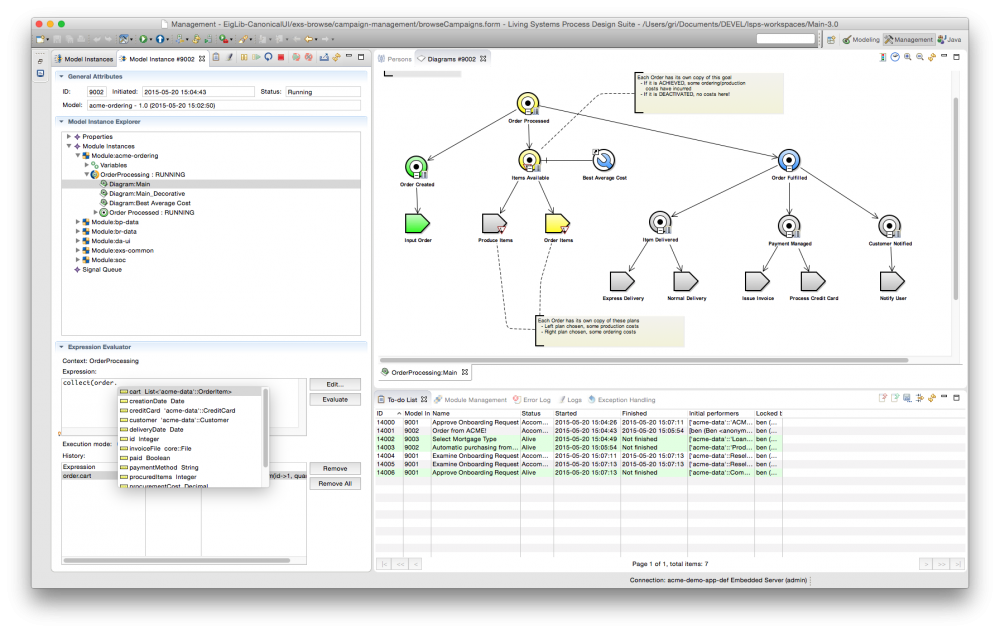Viewport: 1000px width, 633px height.
Task: Select Diagram:Main_Decorative in the tree
Action: pyautogui.click(x=146, y=193)
